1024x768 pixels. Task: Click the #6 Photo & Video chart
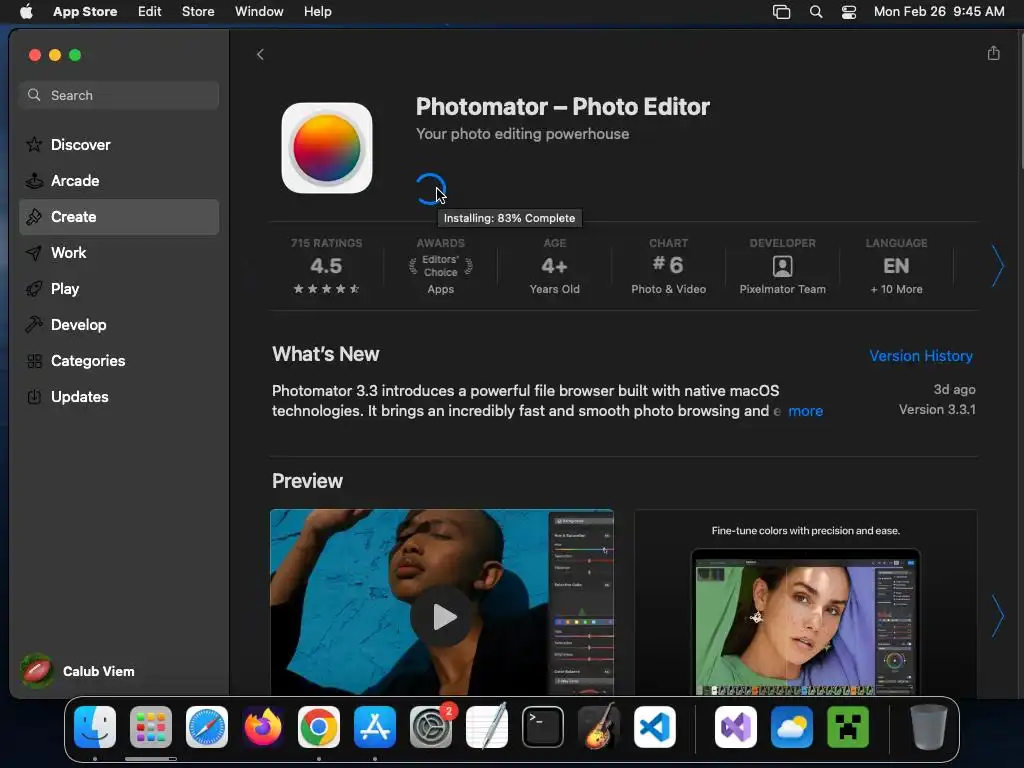point(668,266)
